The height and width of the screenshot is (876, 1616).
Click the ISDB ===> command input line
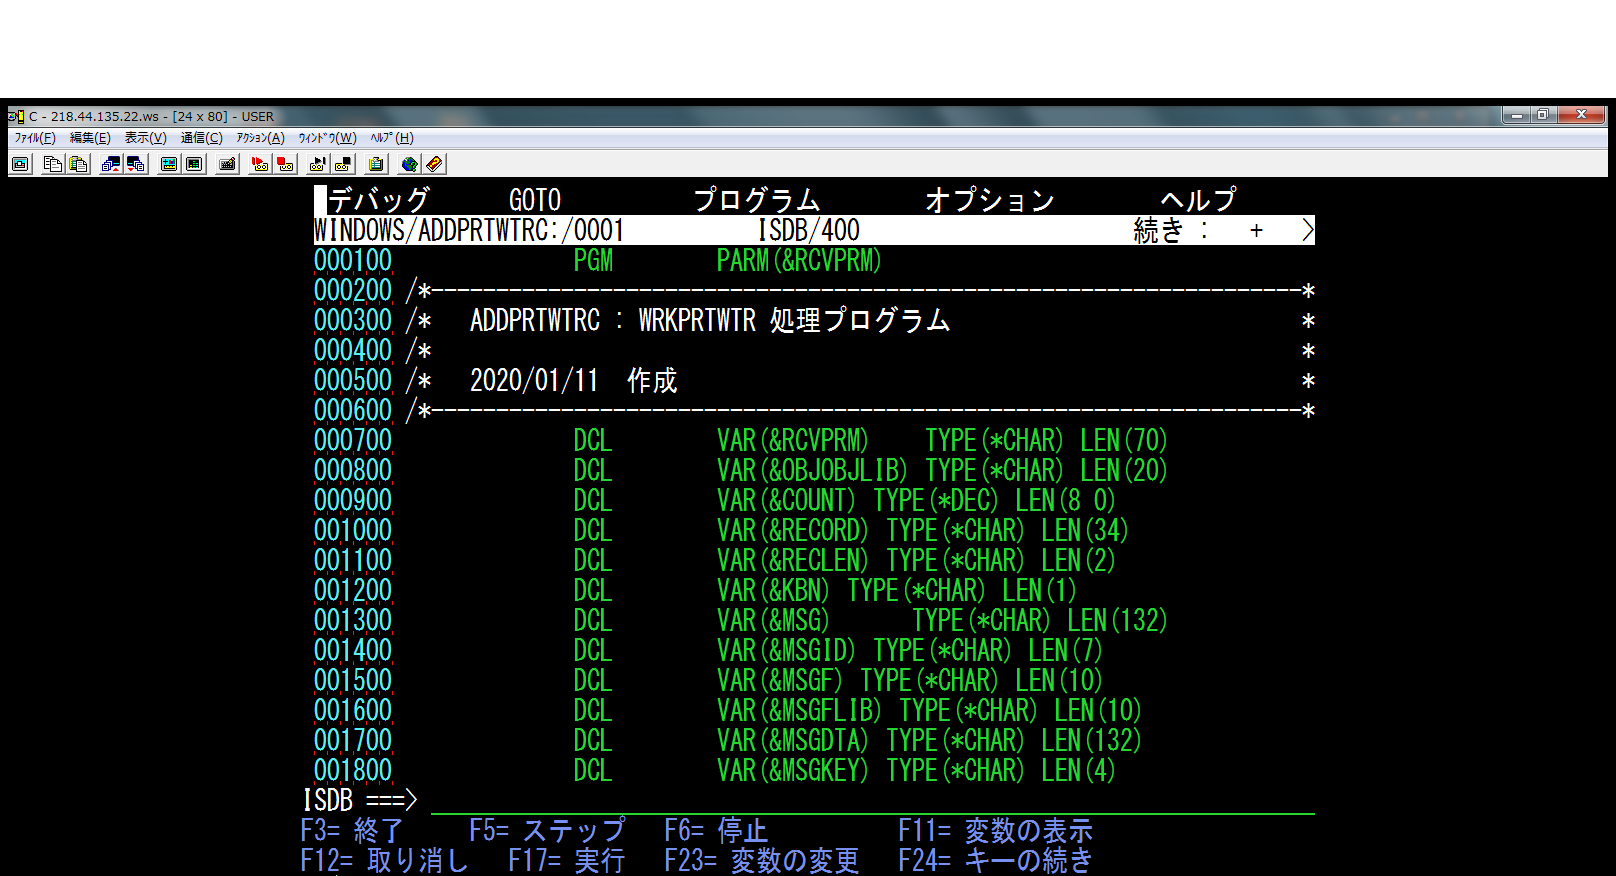(x=870, y=800)
